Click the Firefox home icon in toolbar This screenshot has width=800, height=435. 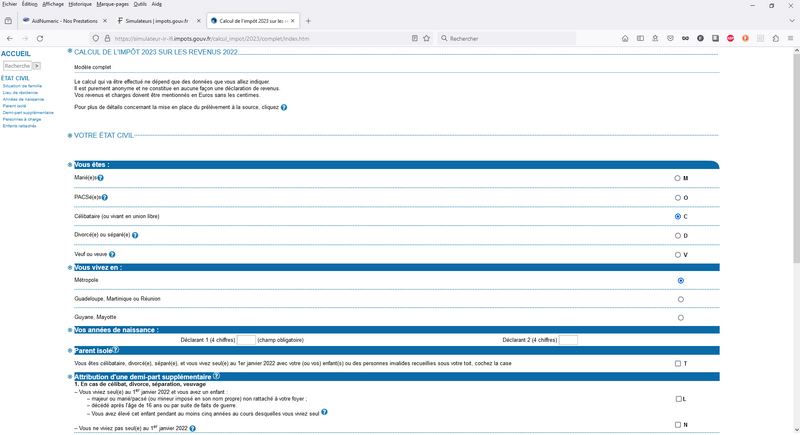click(x=625, y=38)
